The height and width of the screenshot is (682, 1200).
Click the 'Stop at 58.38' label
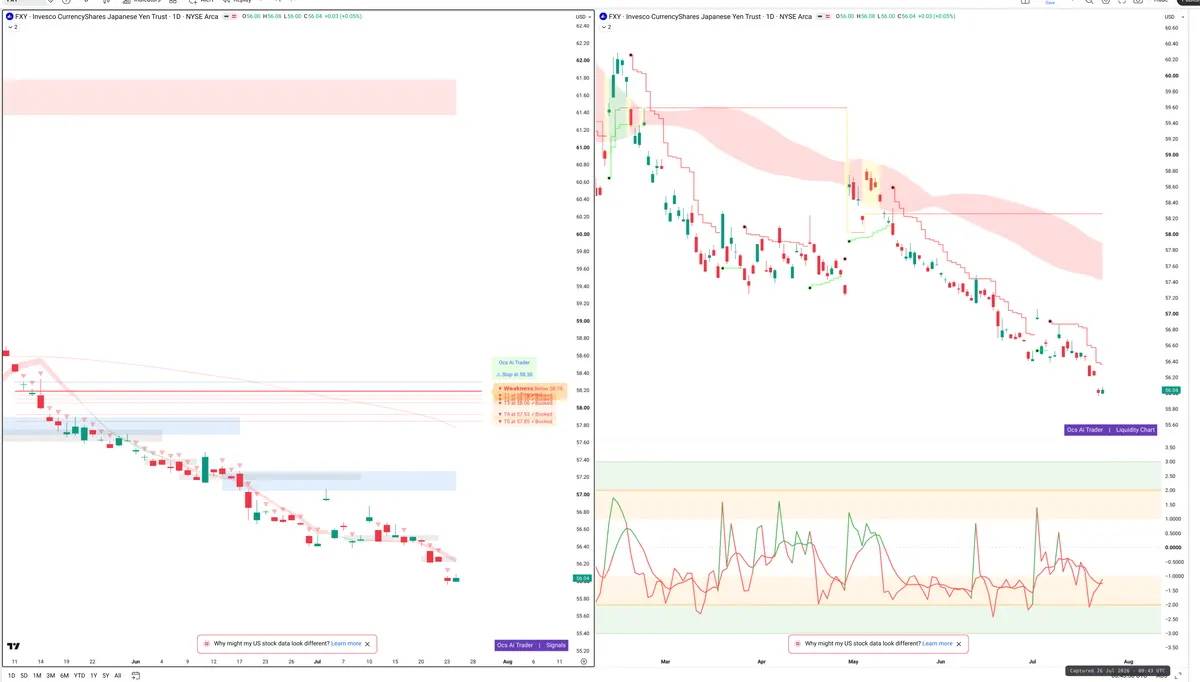coord(517,374)
